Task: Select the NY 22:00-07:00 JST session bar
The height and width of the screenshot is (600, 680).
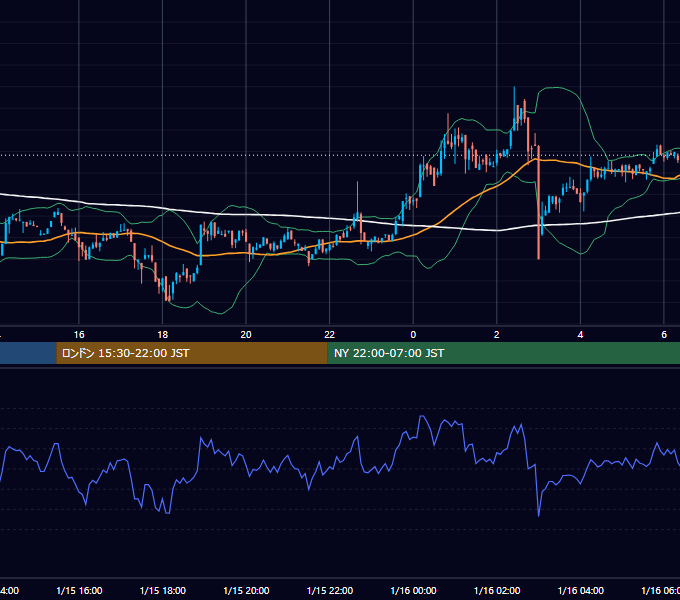Action: 503,353
